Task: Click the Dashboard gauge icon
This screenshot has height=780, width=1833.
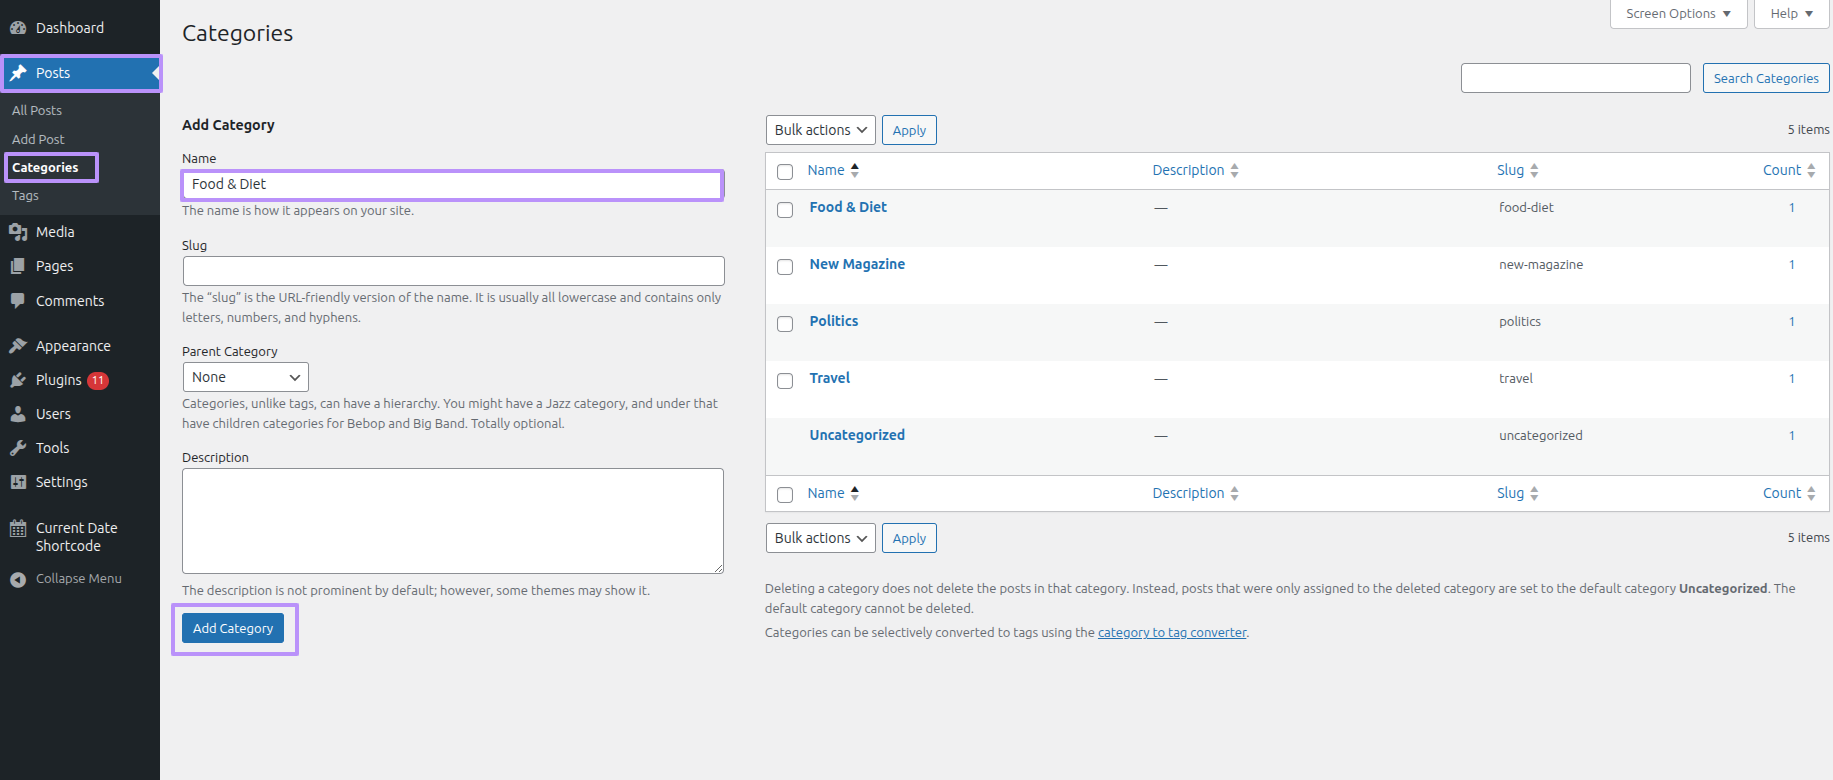Action: [x=18, y=28]
